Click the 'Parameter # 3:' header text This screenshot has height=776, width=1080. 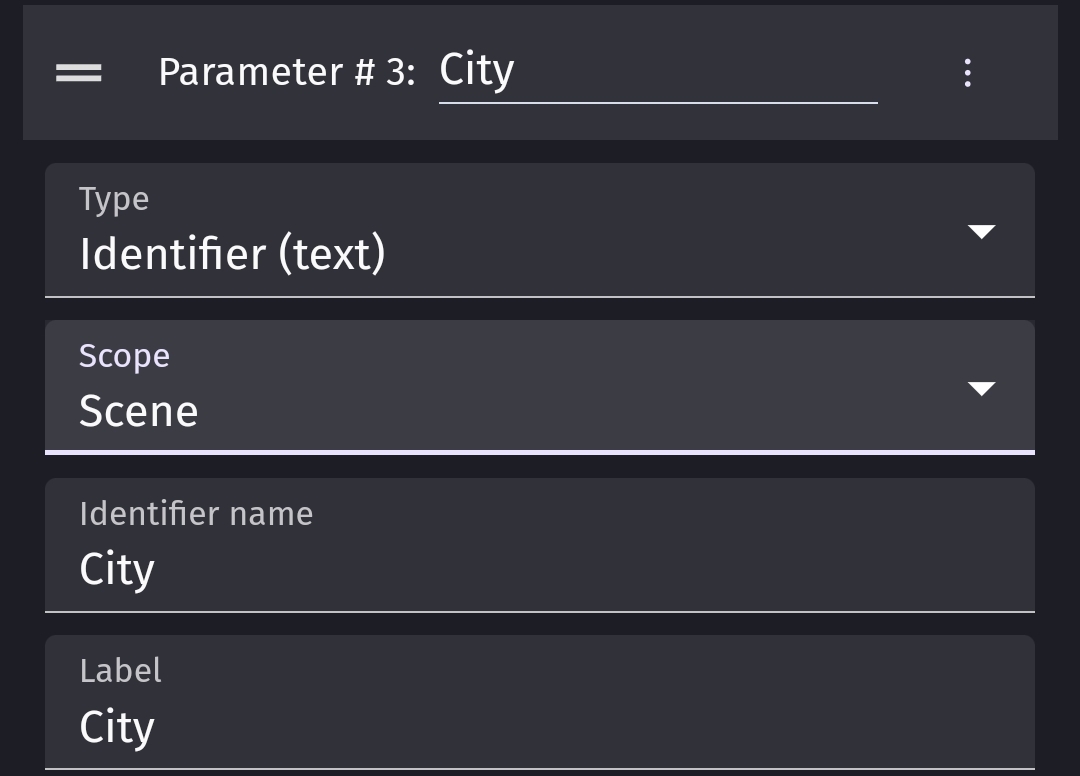[287, 72]
